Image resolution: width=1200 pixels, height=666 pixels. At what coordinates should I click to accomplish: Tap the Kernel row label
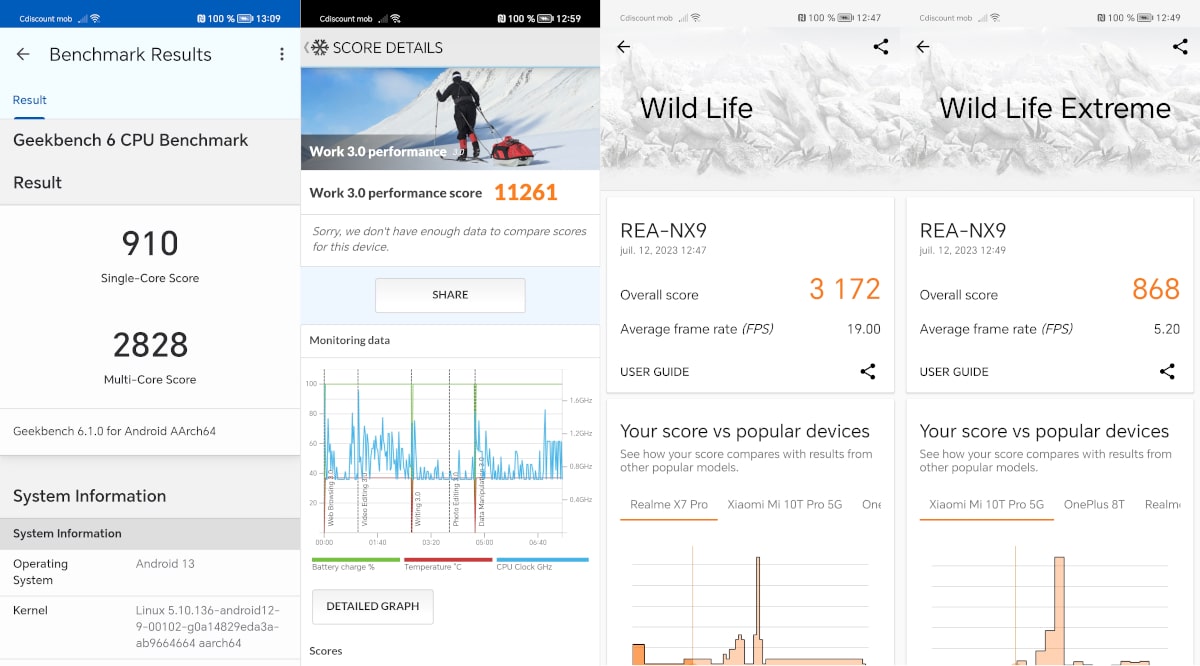pos(30,610)
